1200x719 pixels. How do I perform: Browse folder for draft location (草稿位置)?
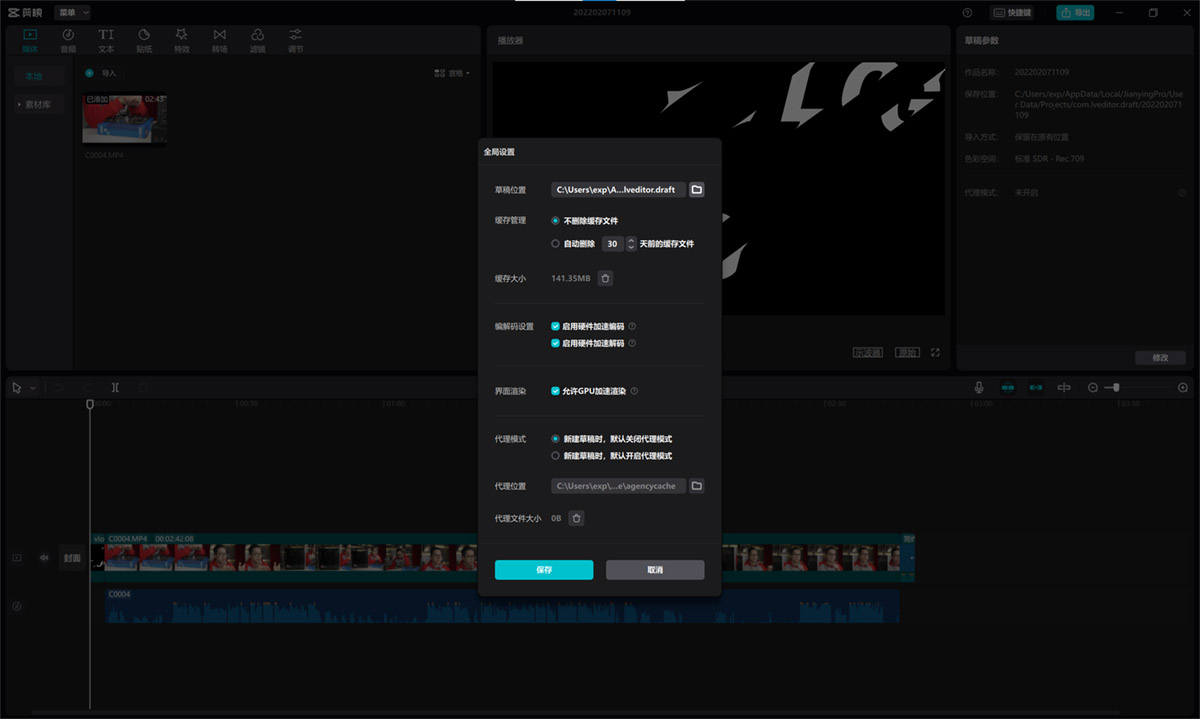pyautogui.click(x=697, y=189)
